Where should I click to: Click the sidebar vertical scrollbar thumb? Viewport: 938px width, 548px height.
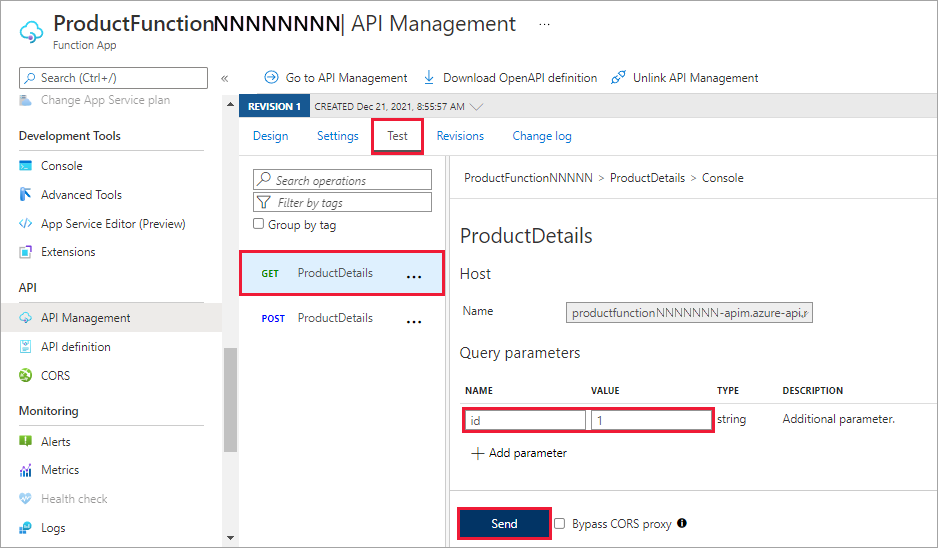230,400
